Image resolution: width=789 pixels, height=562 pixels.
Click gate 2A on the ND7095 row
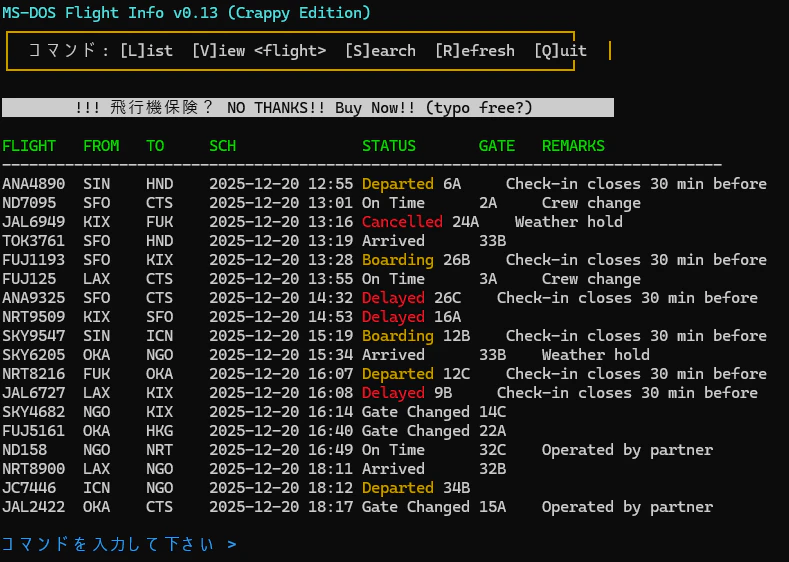pos(488,203)
